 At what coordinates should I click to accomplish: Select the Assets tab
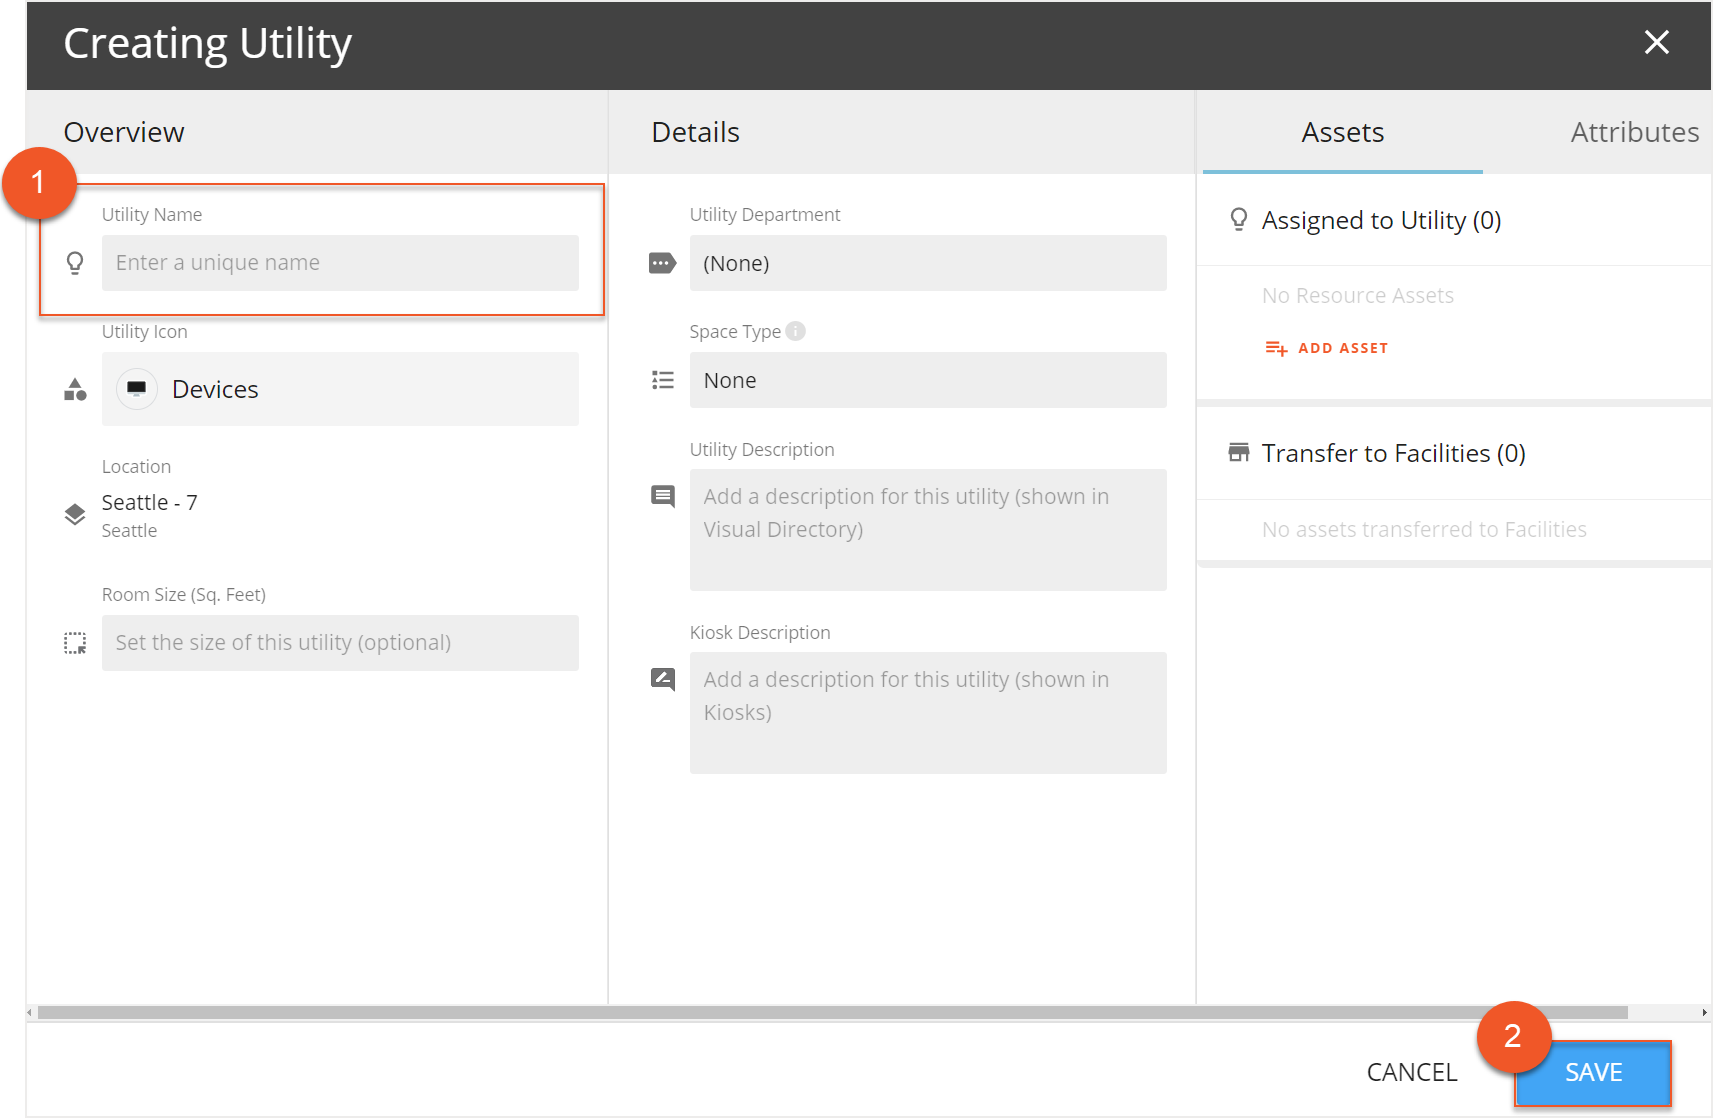(x=1342, y=132)
